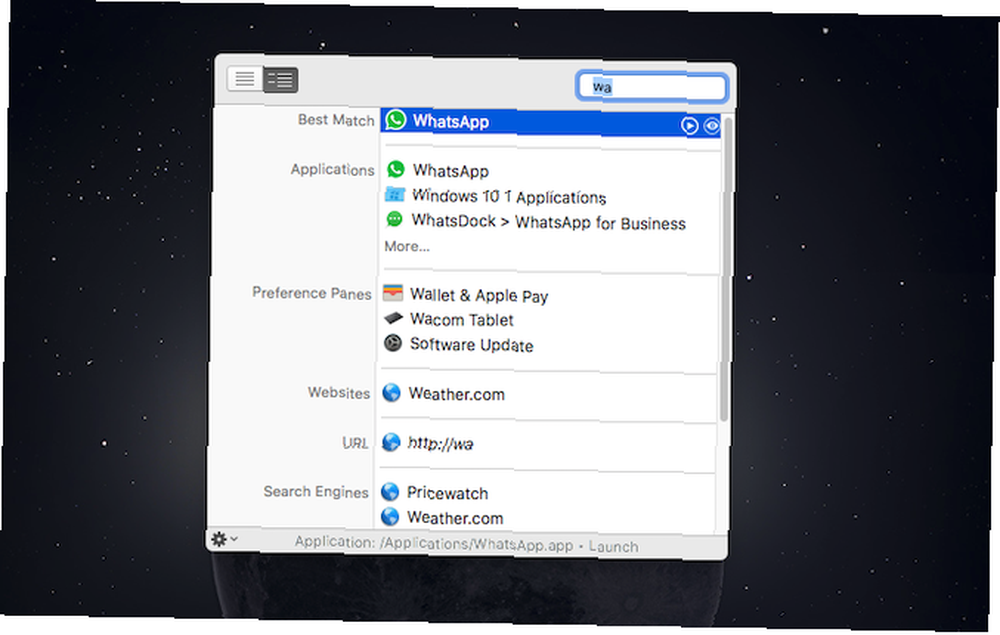Select the Best Match WhatsApp row
This screenshot has height=635, width=1000.
click(x=550, y=122)
